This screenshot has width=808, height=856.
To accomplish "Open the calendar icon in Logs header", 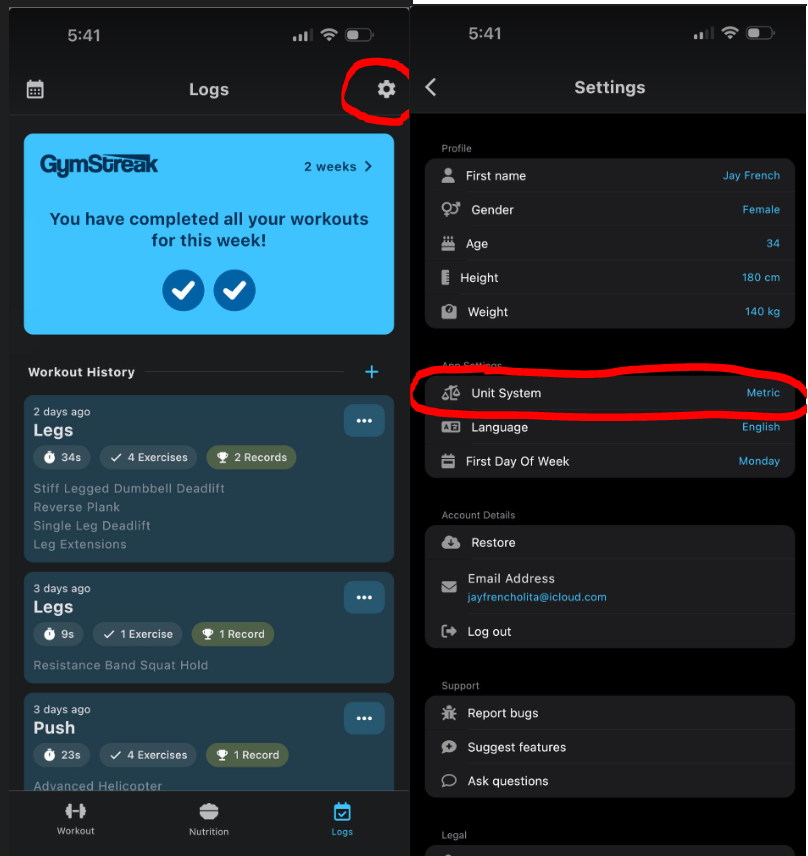I will [35, 89].
